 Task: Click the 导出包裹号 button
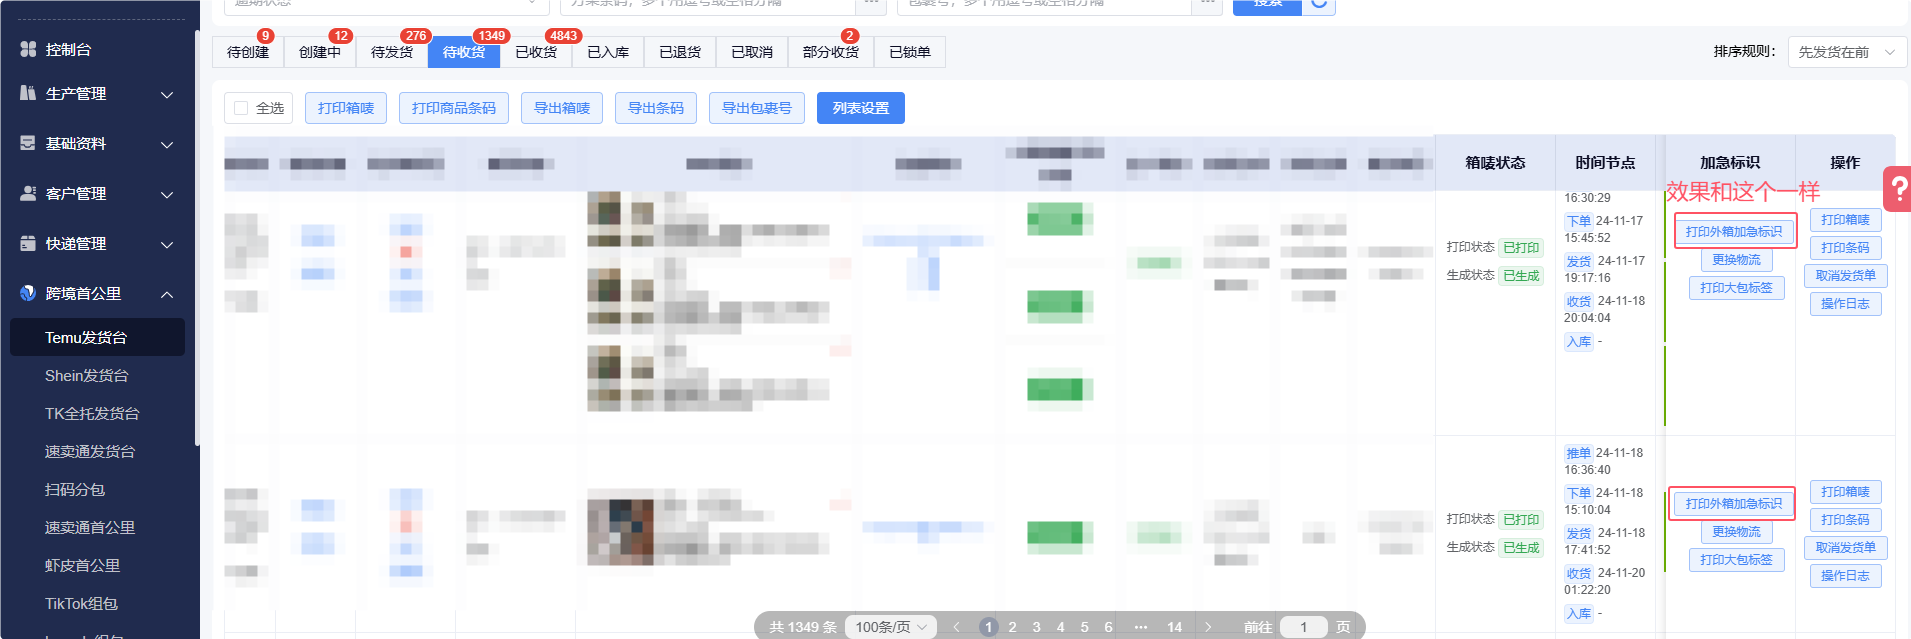[757, 108]
